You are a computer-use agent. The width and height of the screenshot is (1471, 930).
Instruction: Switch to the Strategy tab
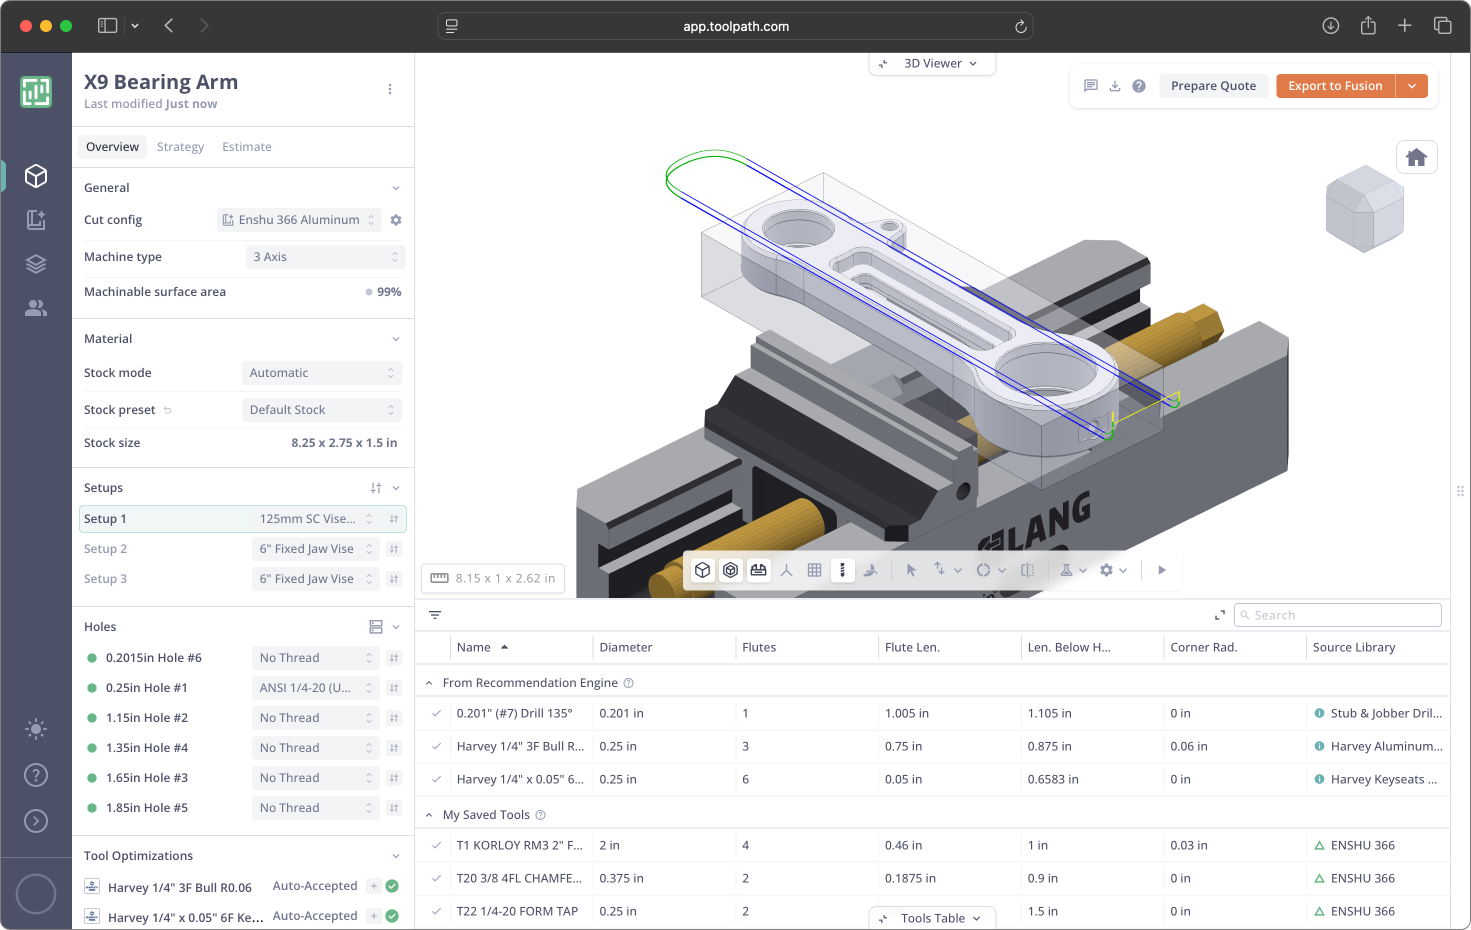tap(180, 147)
